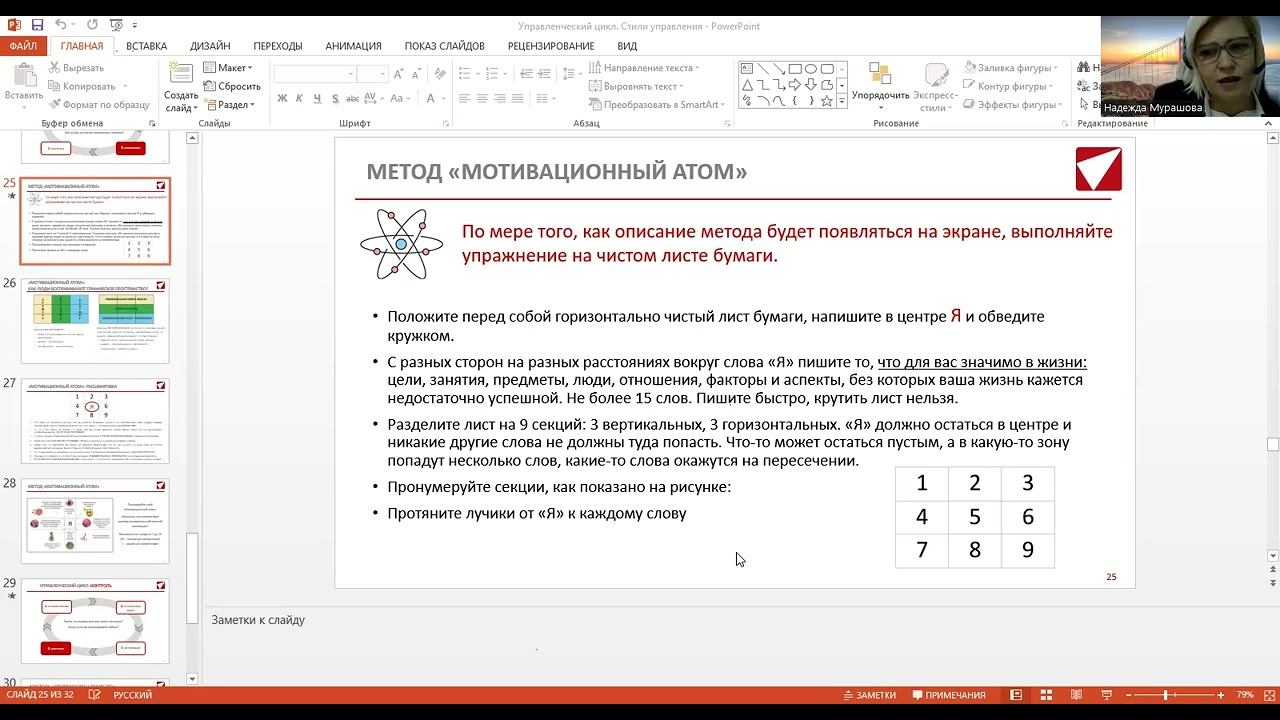This screenshot has height=720, width=1280.
Task: Expand the shapes gallery with the More arrow
Action: click(843, 102)
